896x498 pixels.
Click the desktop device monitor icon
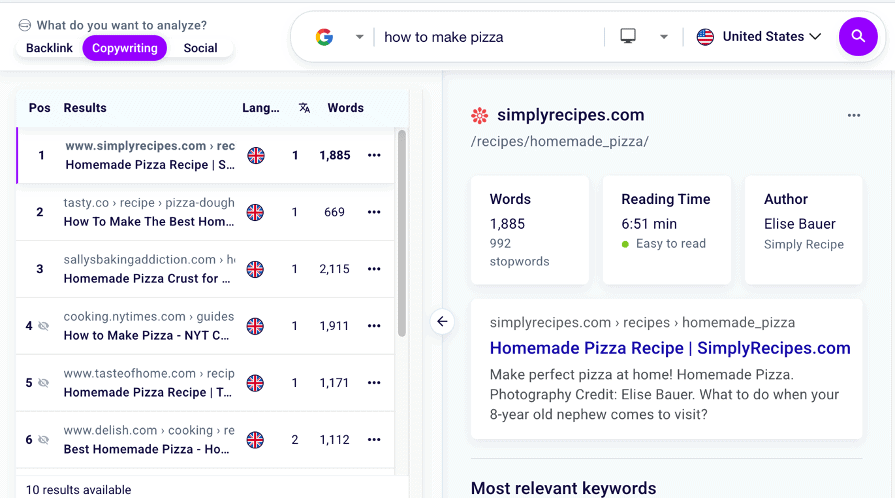[x=628, y=36]
